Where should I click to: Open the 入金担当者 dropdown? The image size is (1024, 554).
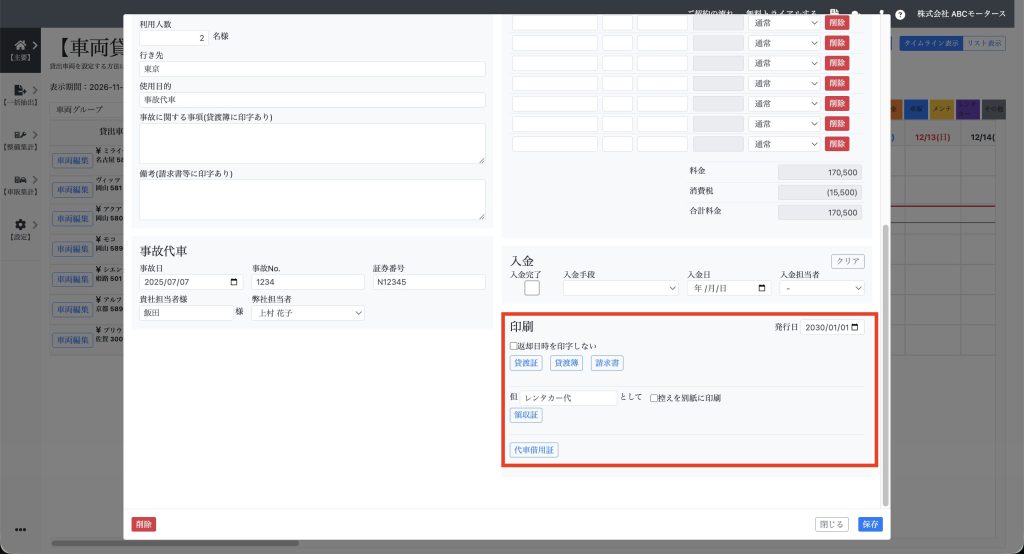pos(822,288)
